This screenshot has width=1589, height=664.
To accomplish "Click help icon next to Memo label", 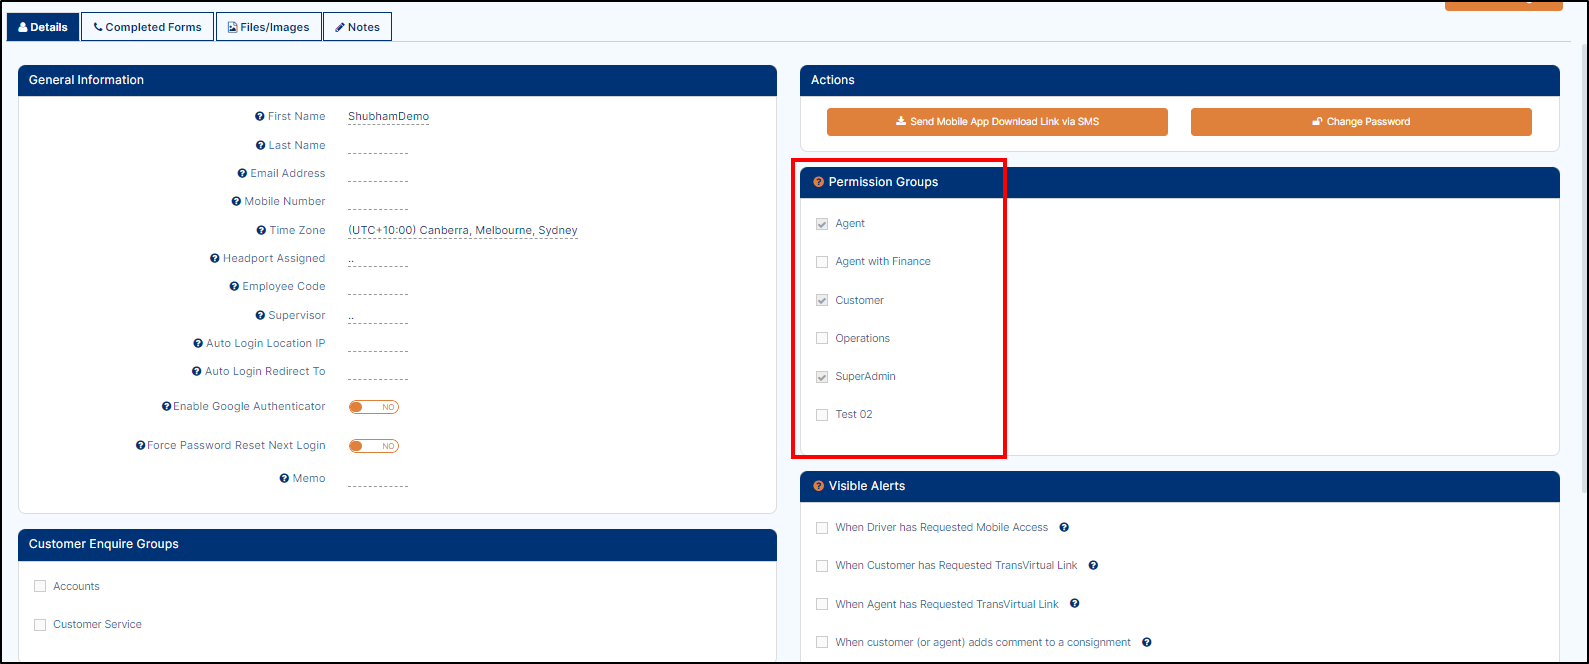I will (x=284, y=479).
